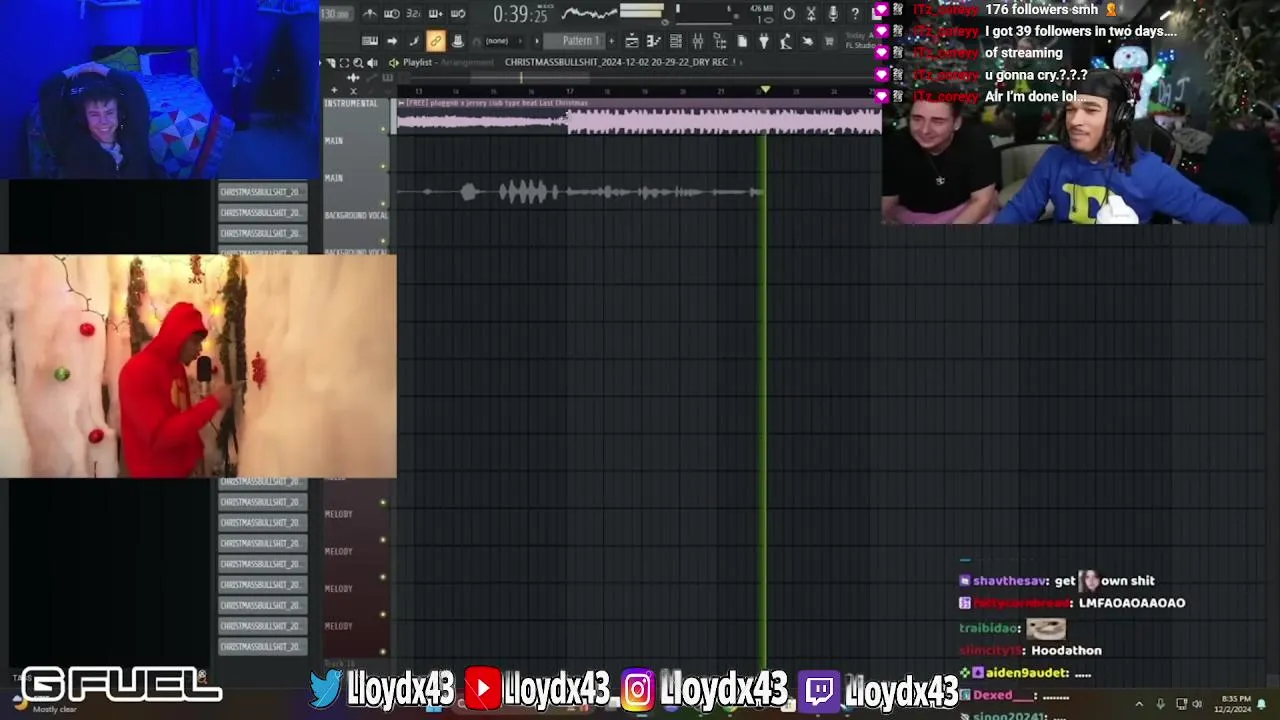Click the document pages icon in toolbar
This screenshot has height=720, width=1280.
(742, 41)
